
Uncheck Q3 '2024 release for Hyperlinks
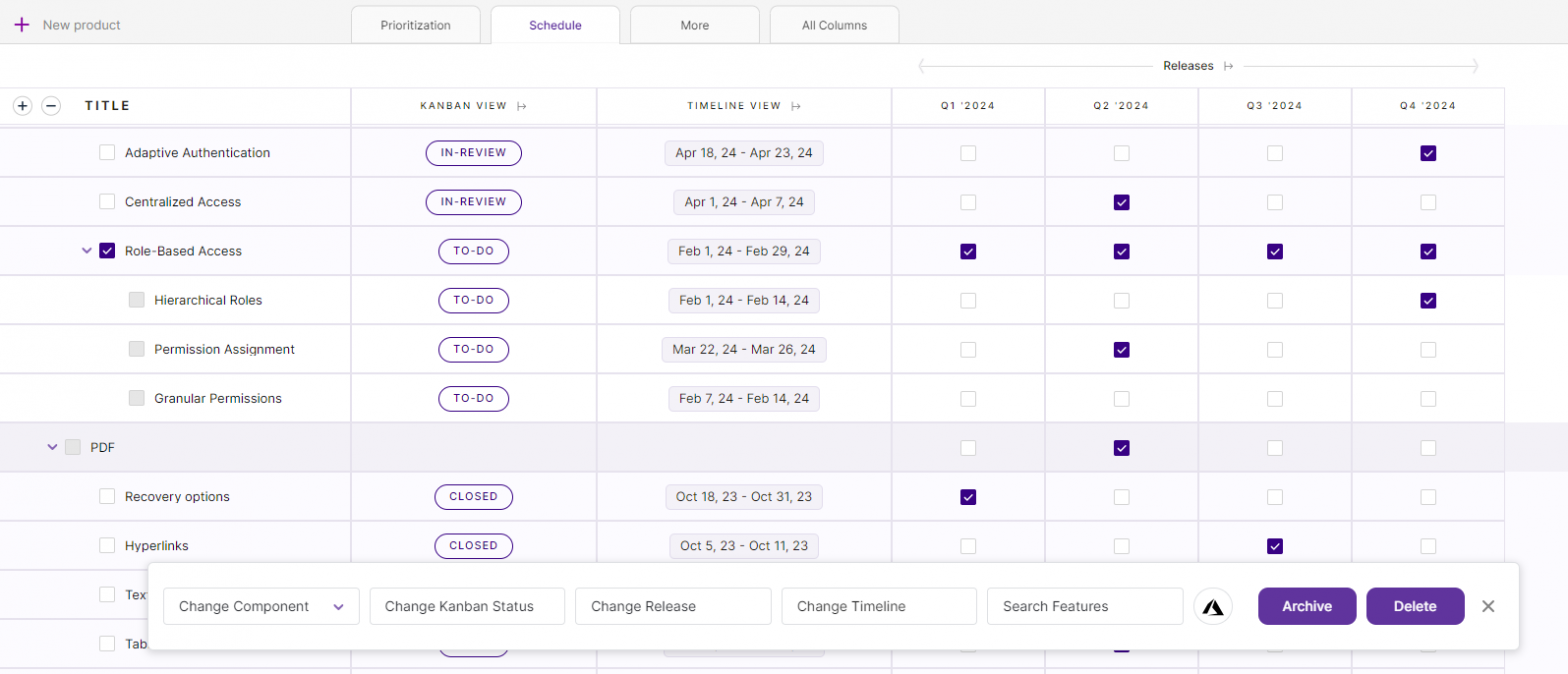1275,546
